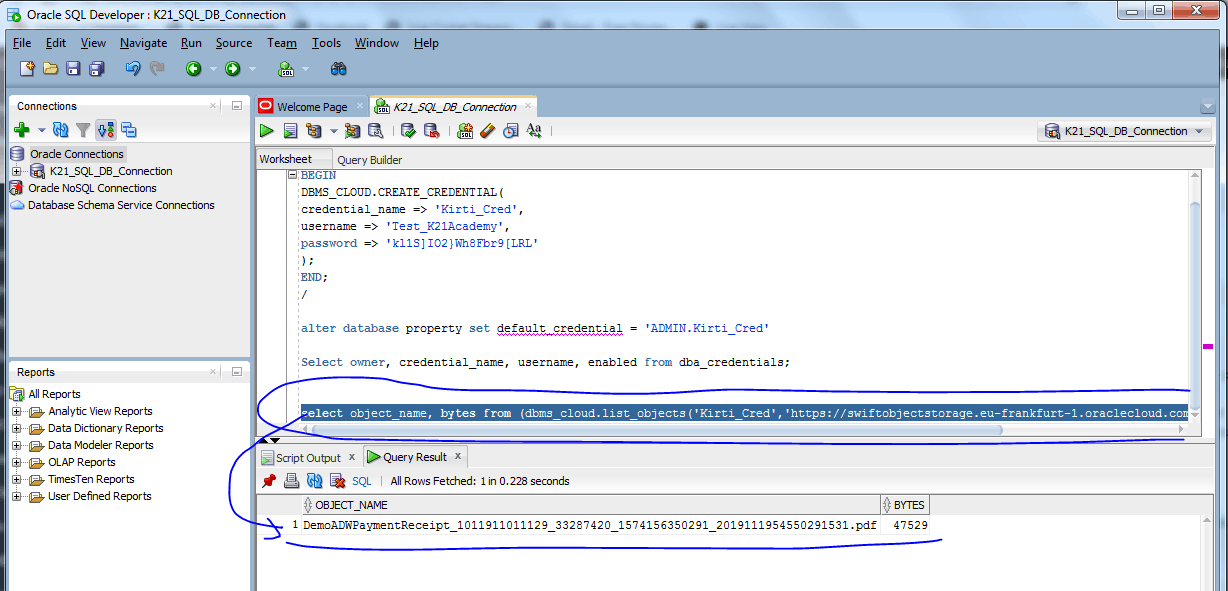This screenshot has height=591, width=1228.
Task: Switch to the Query Builder tab
Action: click(x=369, y=160)
